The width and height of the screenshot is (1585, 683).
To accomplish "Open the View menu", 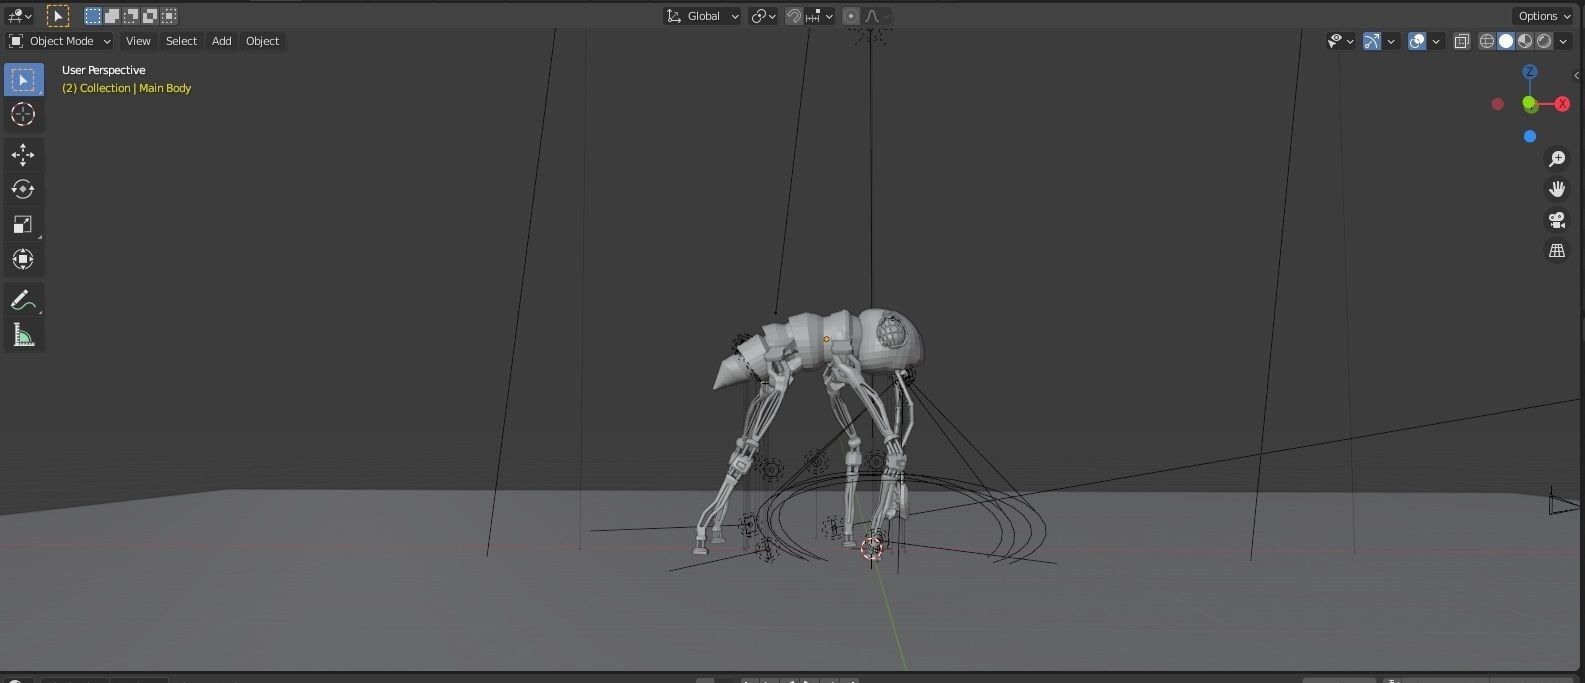I will pos(138,41).
